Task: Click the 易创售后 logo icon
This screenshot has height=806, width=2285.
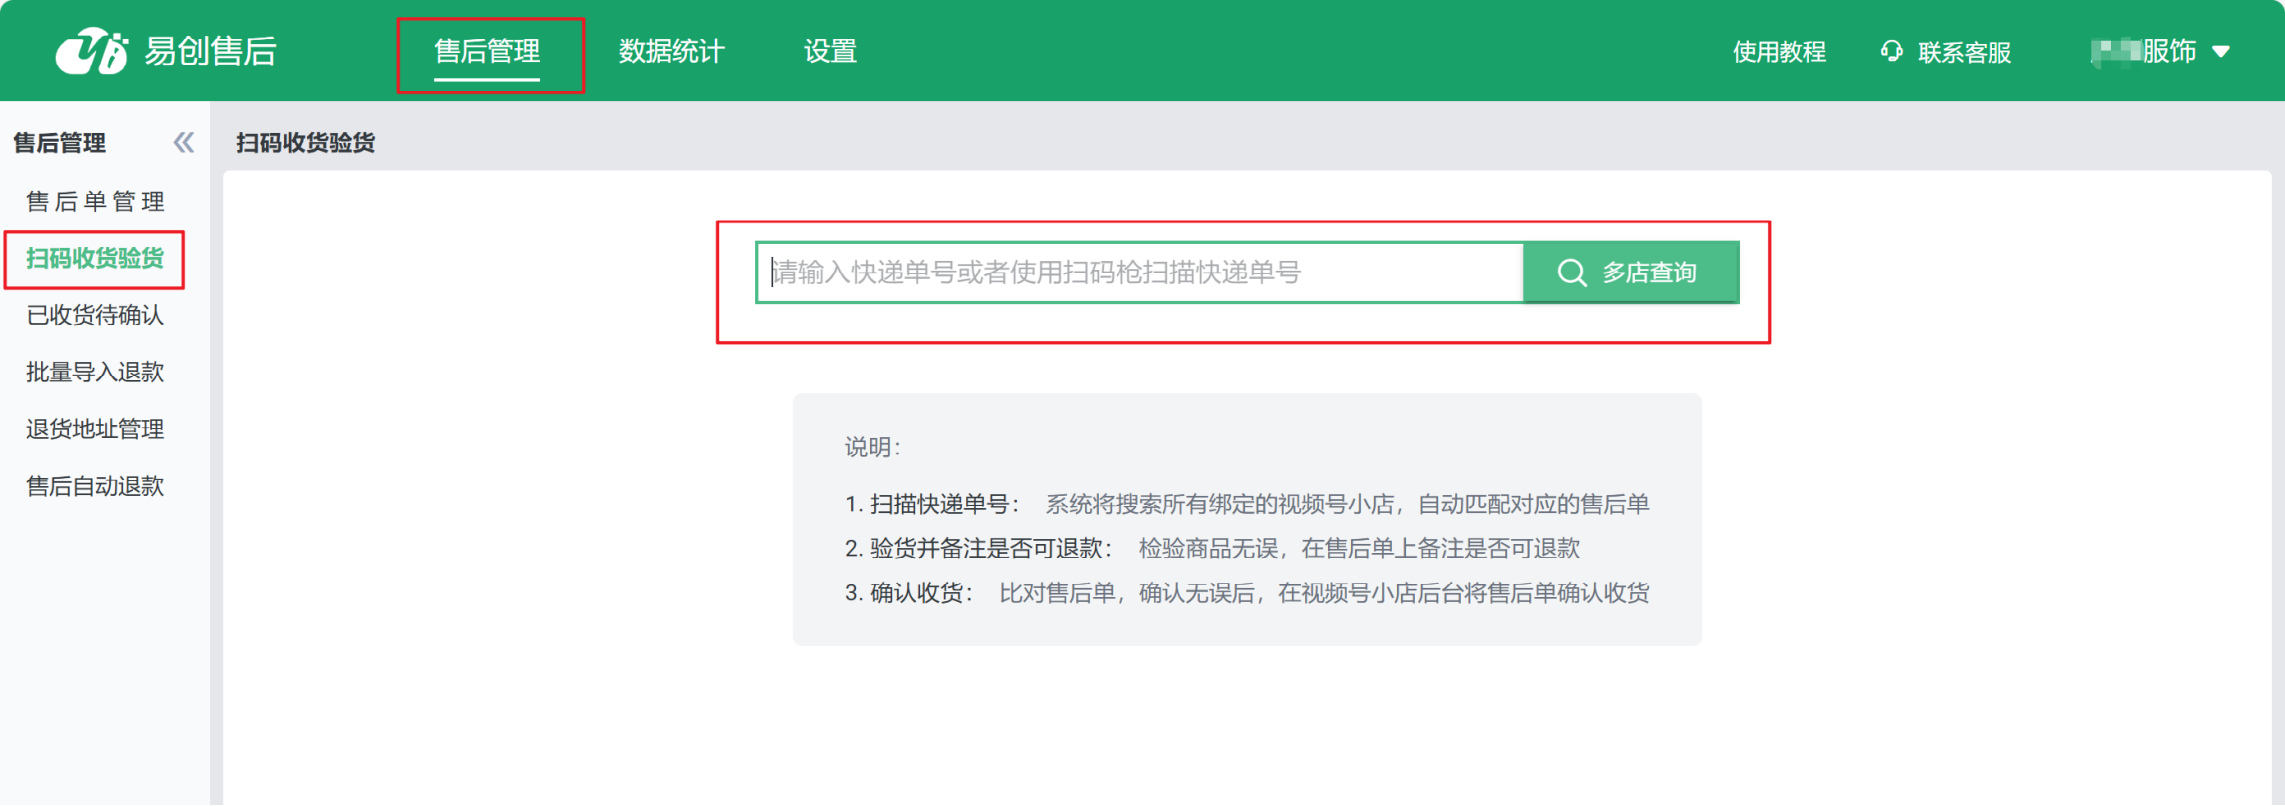Action: (91, 51)
